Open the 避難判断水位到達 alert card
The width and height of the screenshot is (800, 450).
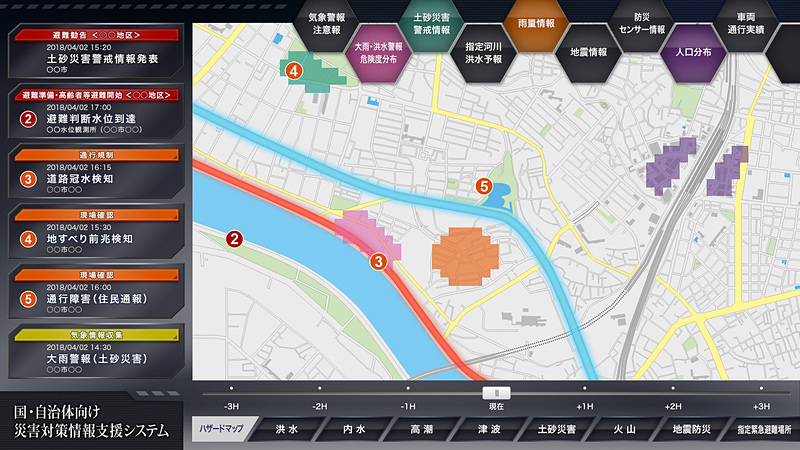[x=96, y=111]
